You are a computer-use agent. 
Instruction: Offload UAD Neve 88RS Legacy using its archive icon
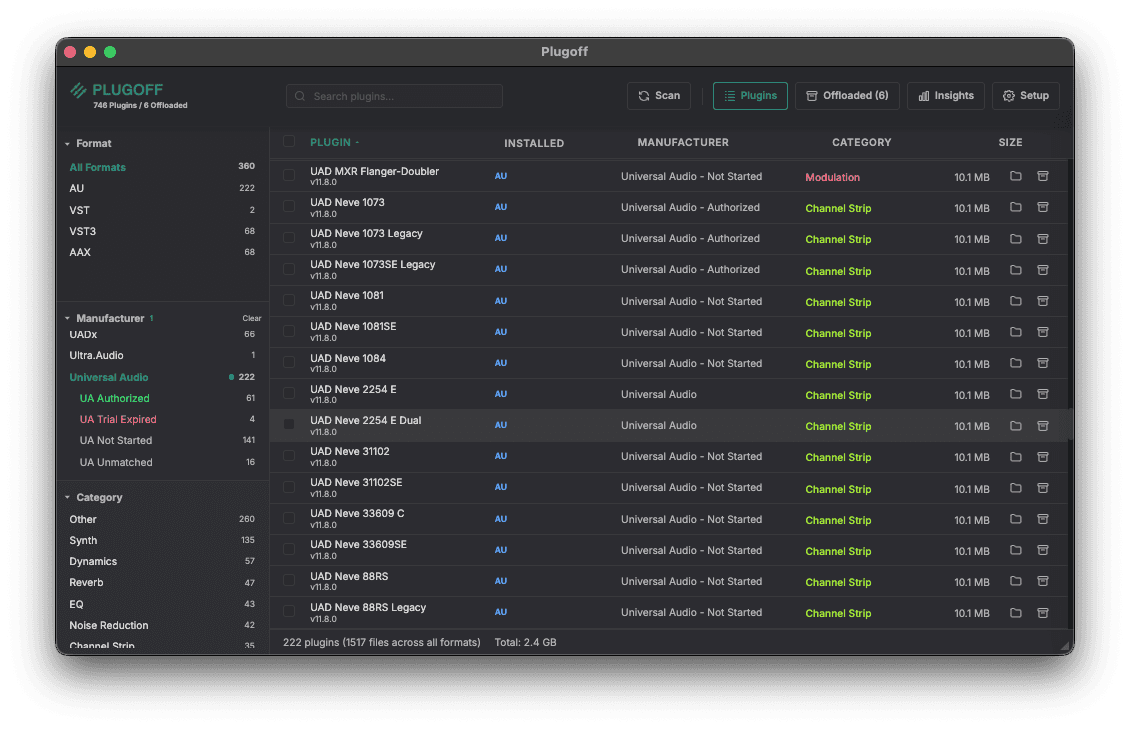1043,613
